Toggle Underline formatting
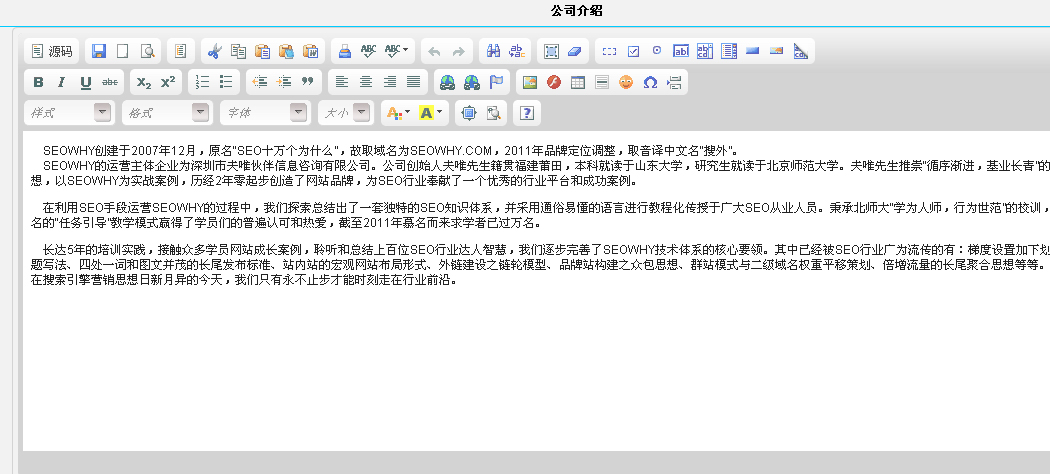1050x474 pixels. pos(86,82)
